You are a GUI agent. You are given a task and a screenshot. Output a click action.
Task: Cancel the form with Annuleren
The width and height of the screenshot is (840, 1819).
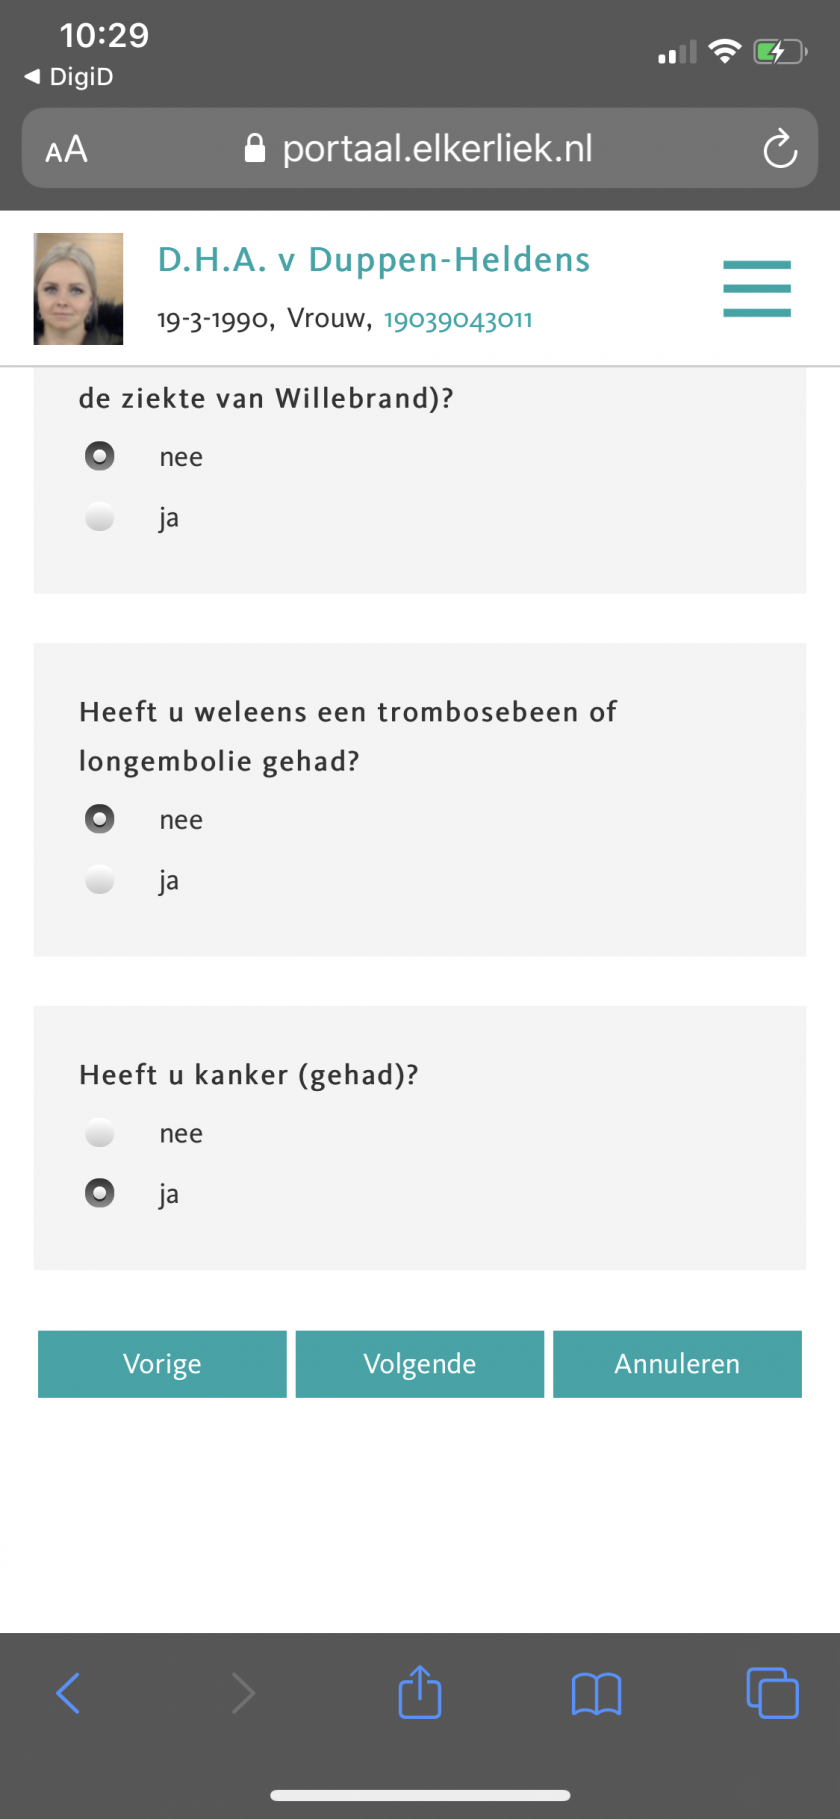coord(677,1364)
